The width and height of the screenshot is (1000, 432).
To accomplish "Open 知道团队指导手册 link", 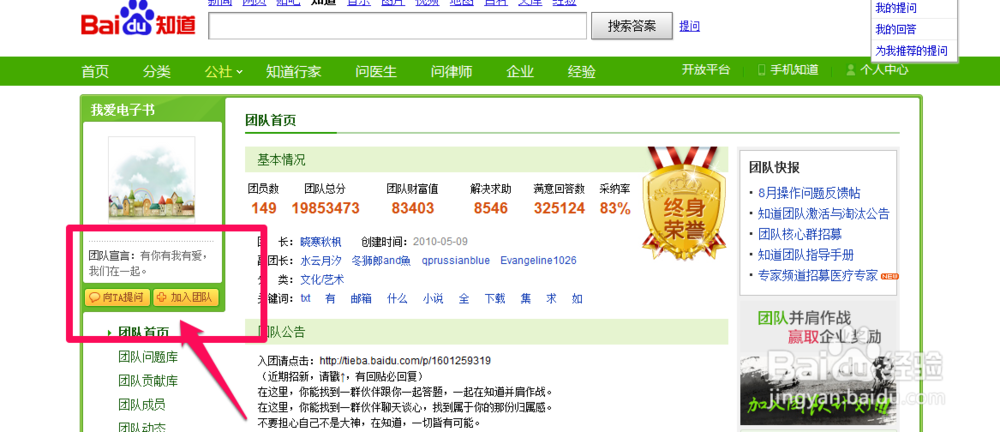I will [x=805, y=255].
